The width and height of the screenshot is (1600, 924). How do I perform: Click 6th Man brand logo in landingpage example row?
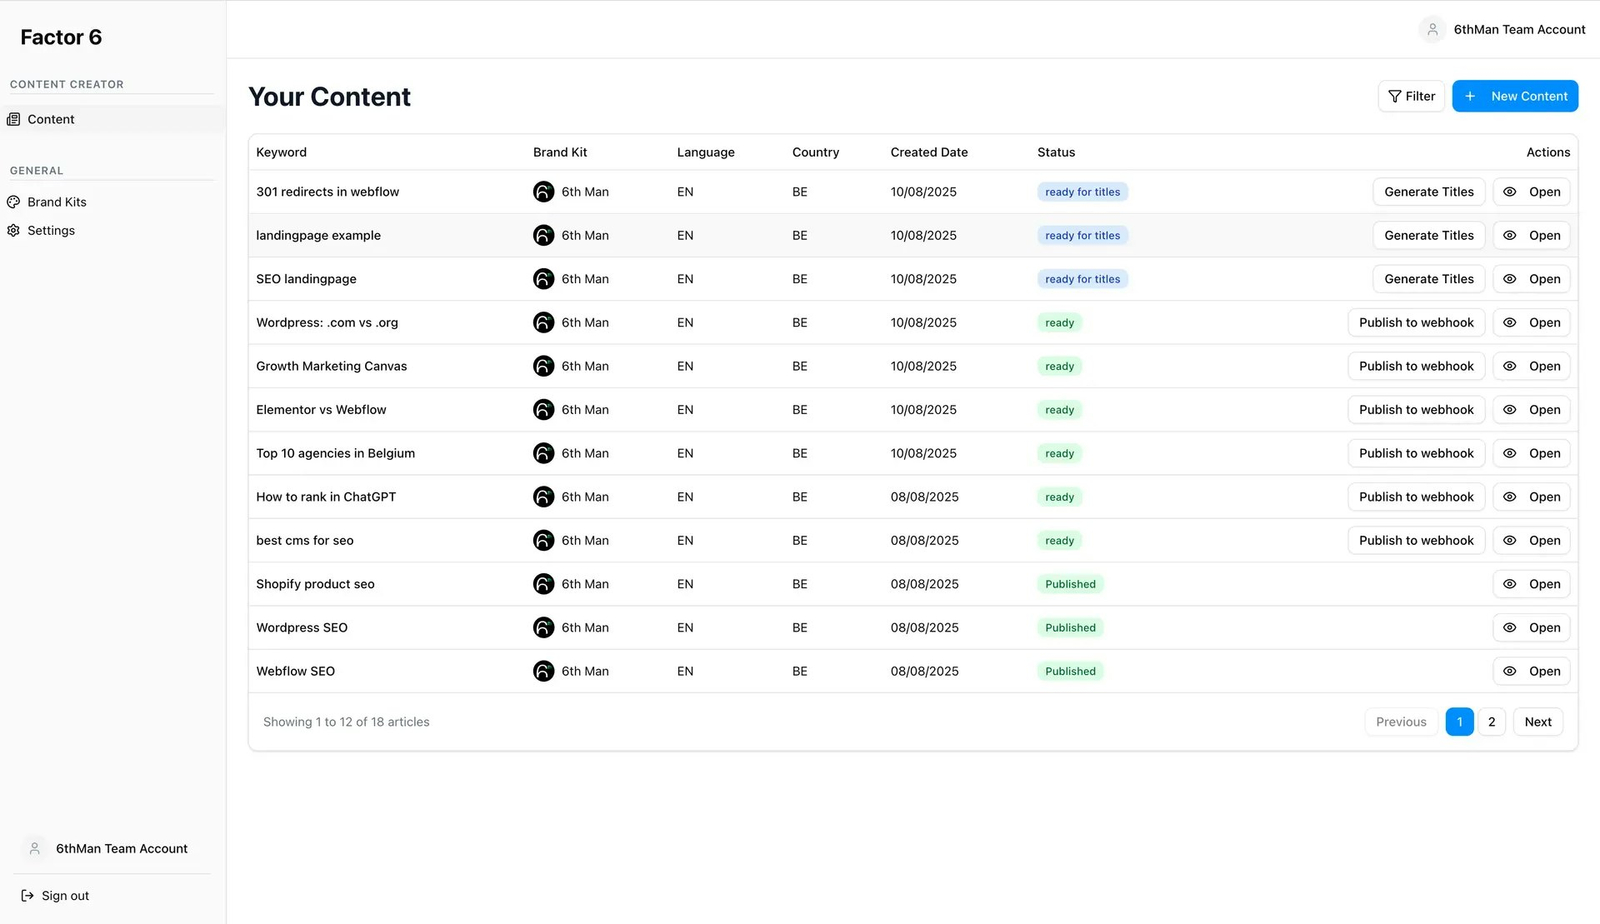point(544,235)
